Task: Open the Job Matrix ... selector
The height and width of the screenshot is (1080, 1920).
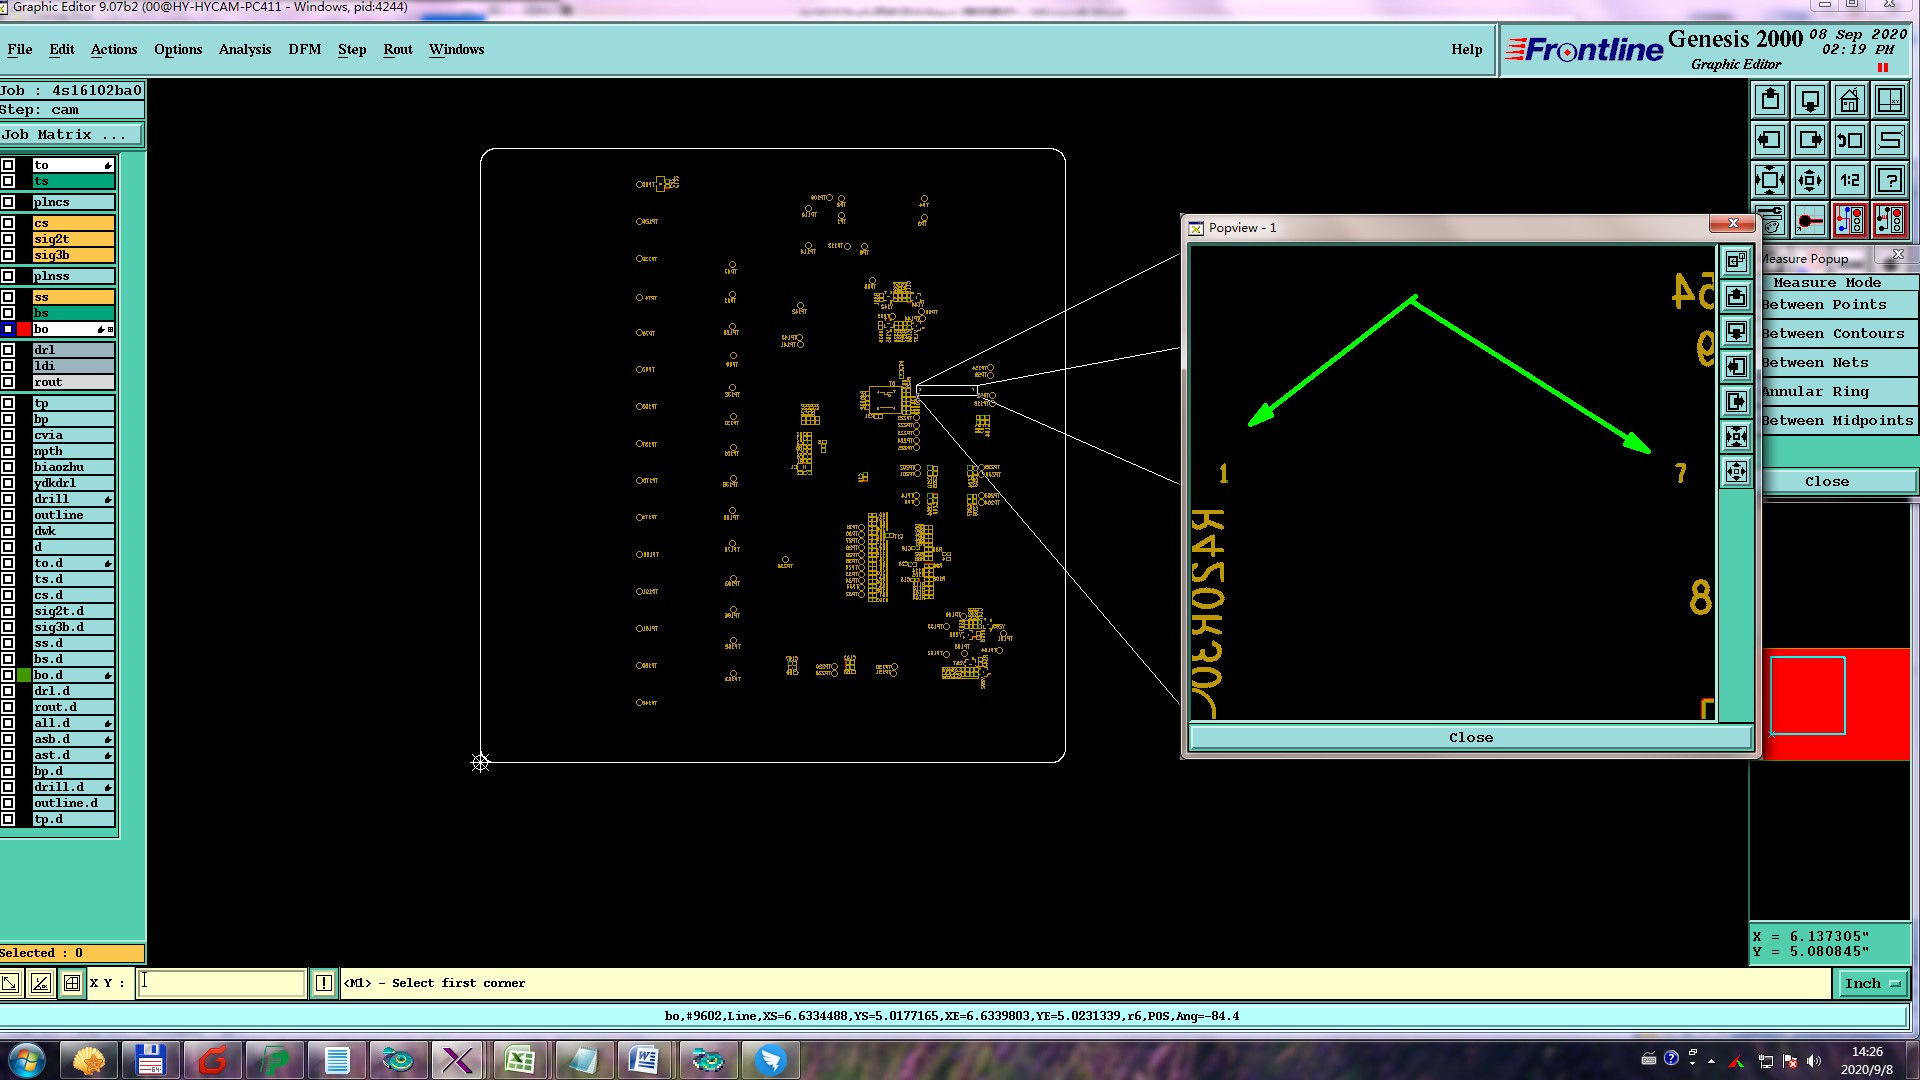Action: click(x=70, y=135)
